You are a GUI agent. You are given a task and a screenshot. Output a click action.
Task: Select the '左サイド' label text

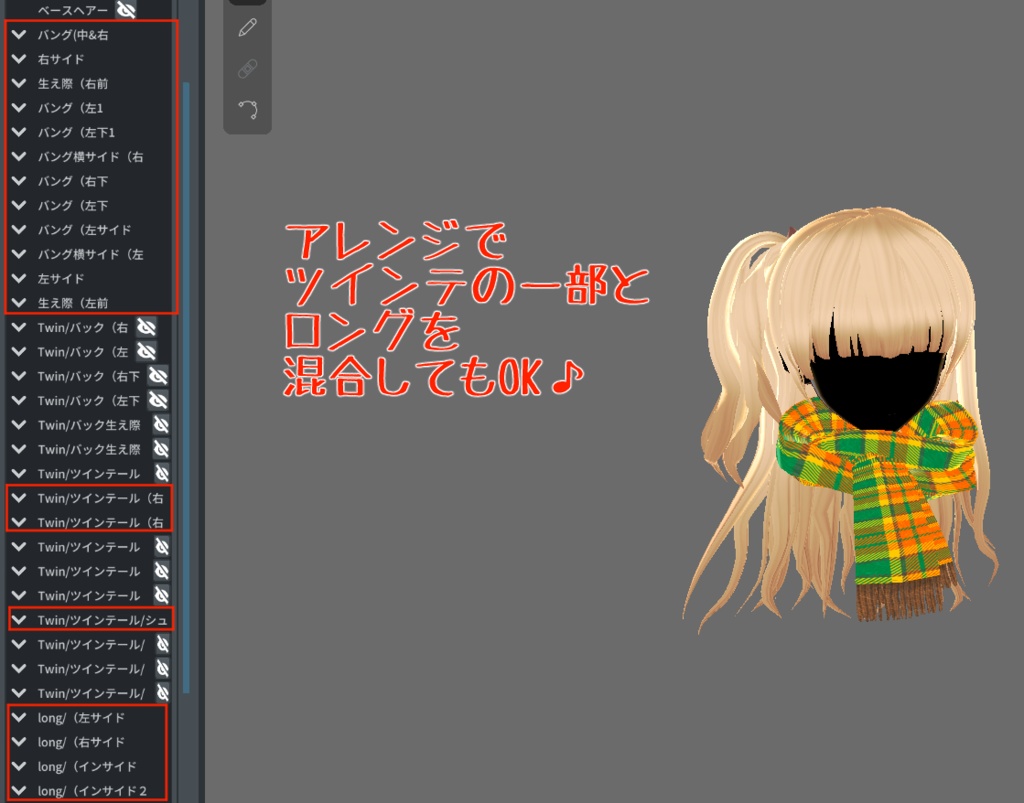pos(61,279)
